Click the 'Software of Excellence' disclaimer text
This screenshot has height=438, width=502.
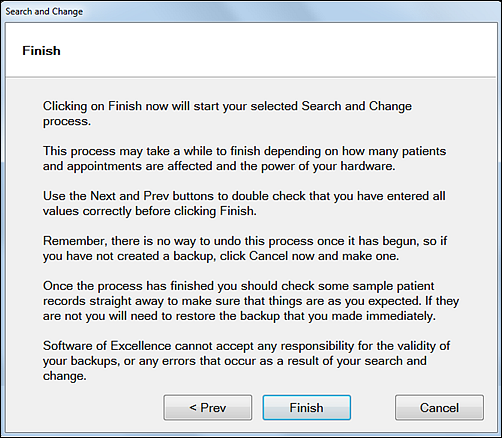(246, 361)
